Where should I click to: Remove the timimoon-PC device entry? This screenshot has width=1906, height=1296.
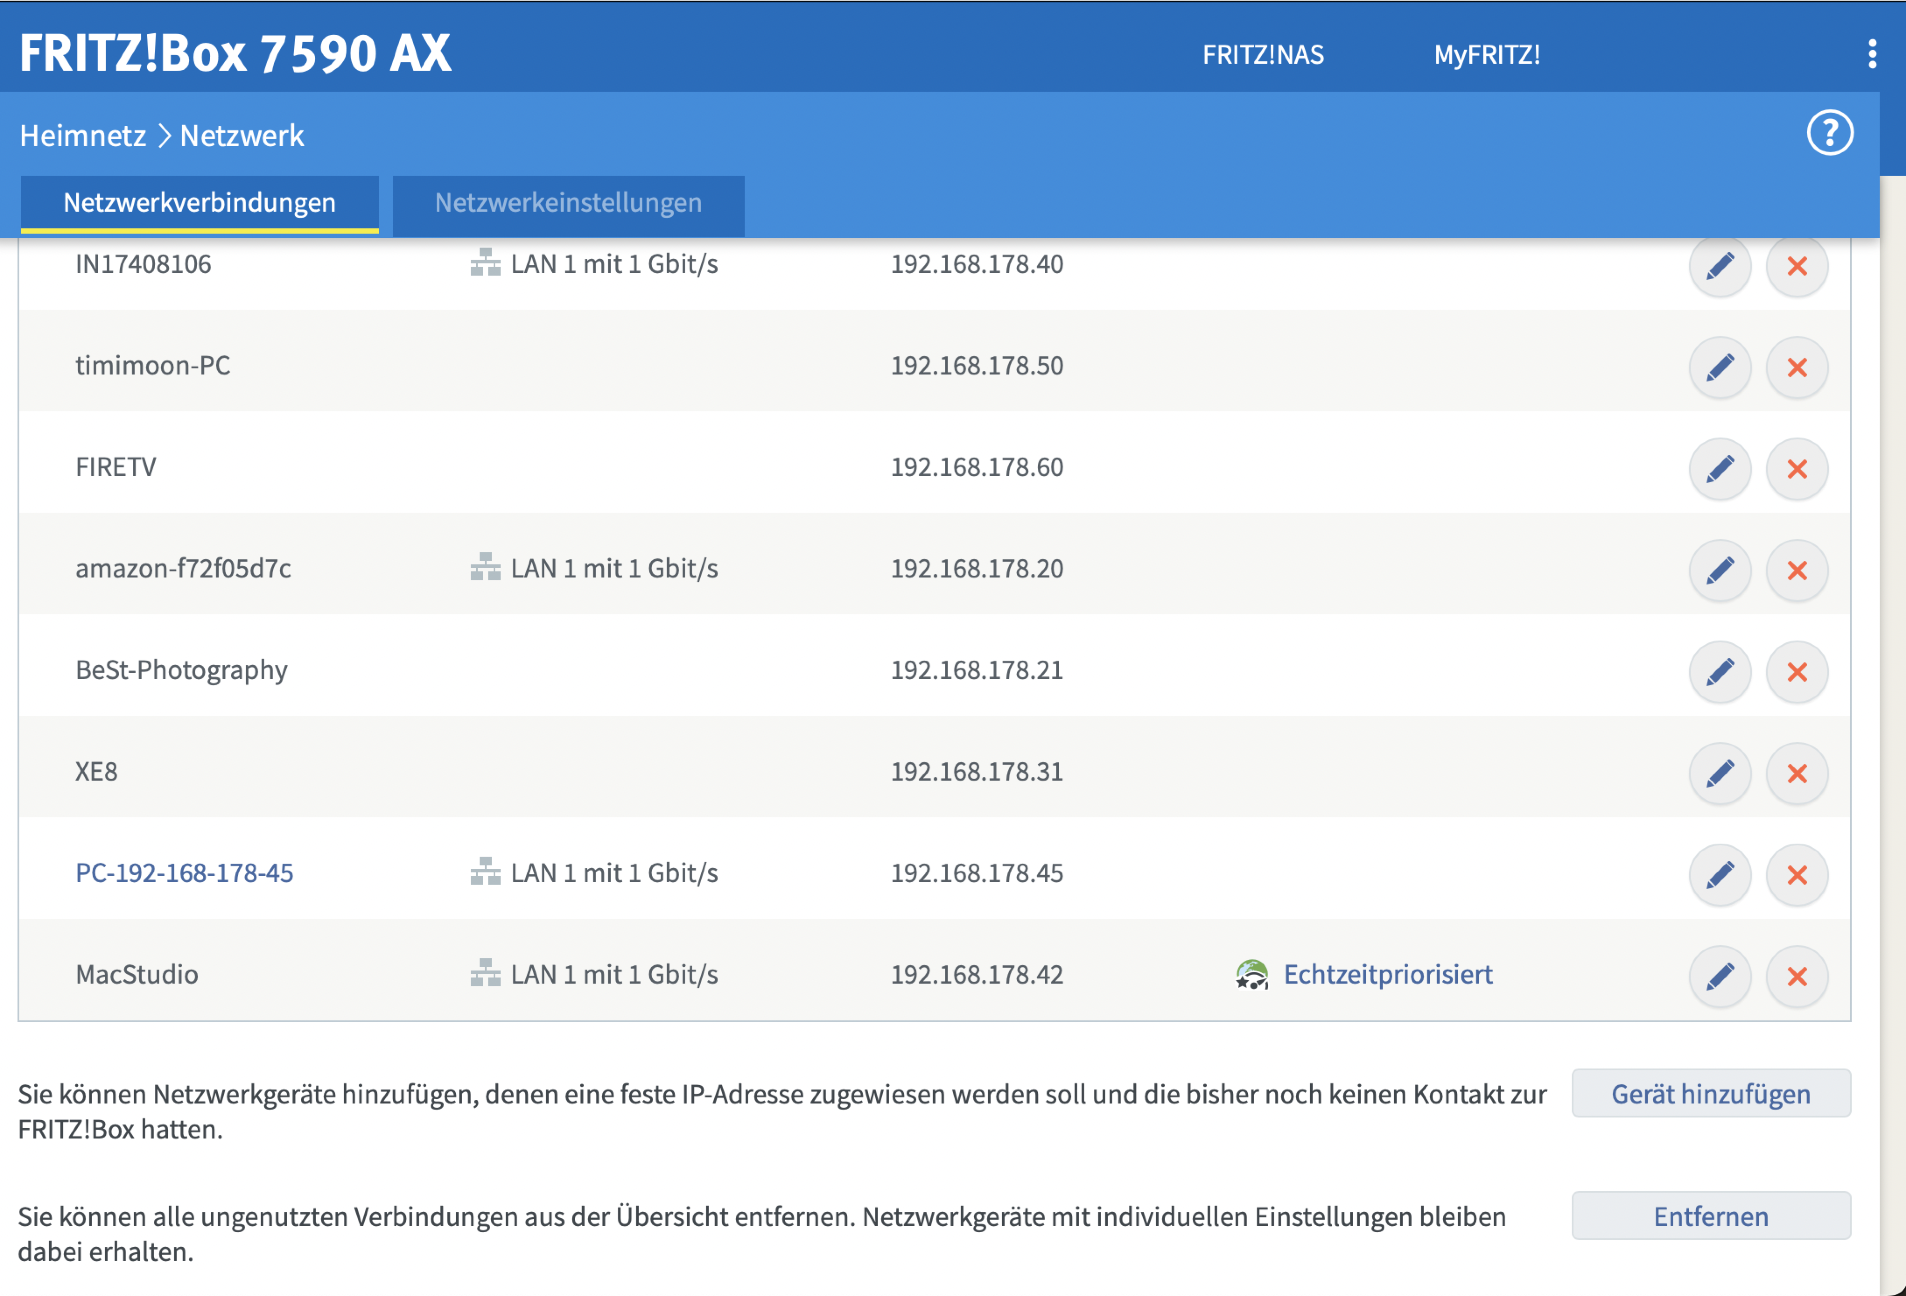coord(1797,367)
